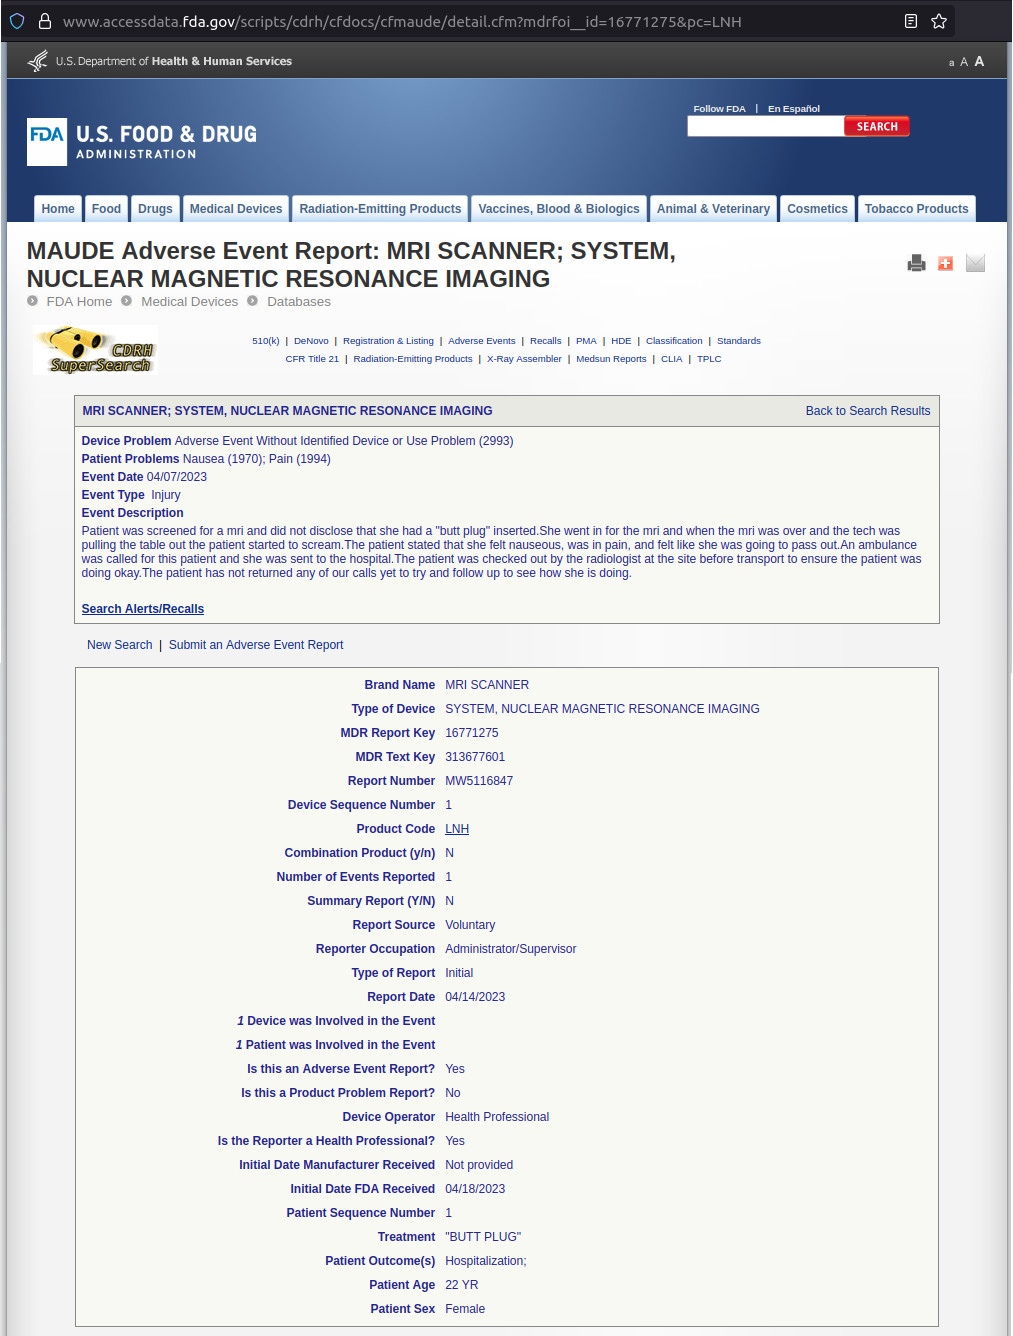Select medium font size 'A'
The image size is (1013, 1336).
(964, 62)
